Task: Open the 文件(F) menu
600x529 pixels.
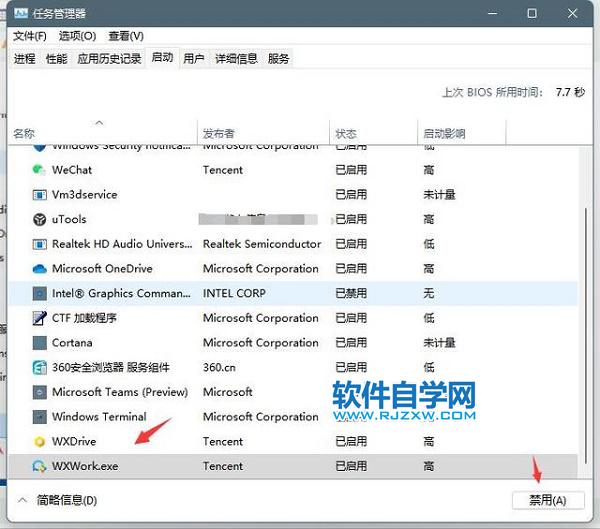Action: tap(30, 36)
